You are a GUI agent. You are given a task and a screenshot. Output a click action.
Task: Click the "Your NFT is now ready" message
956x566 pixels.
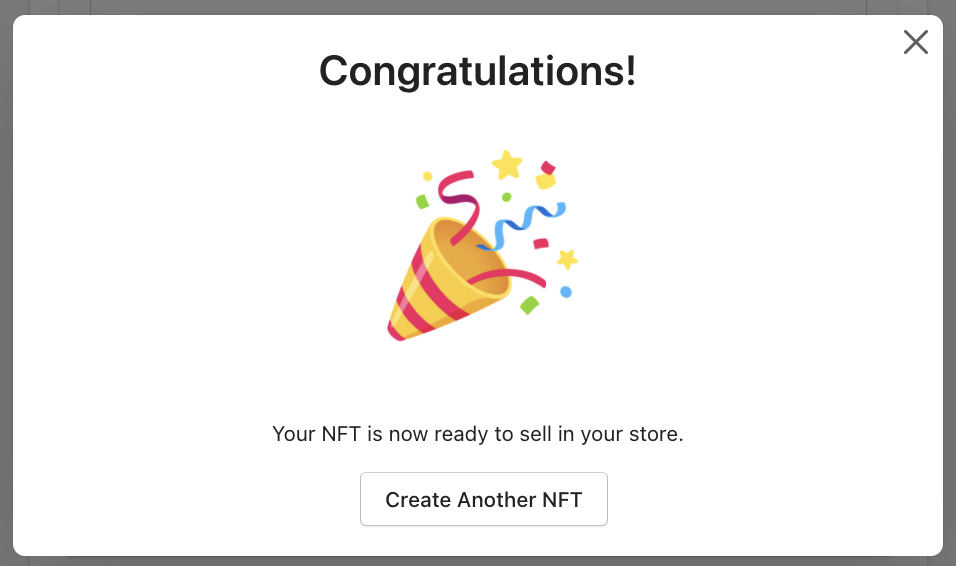click(477, 435)
